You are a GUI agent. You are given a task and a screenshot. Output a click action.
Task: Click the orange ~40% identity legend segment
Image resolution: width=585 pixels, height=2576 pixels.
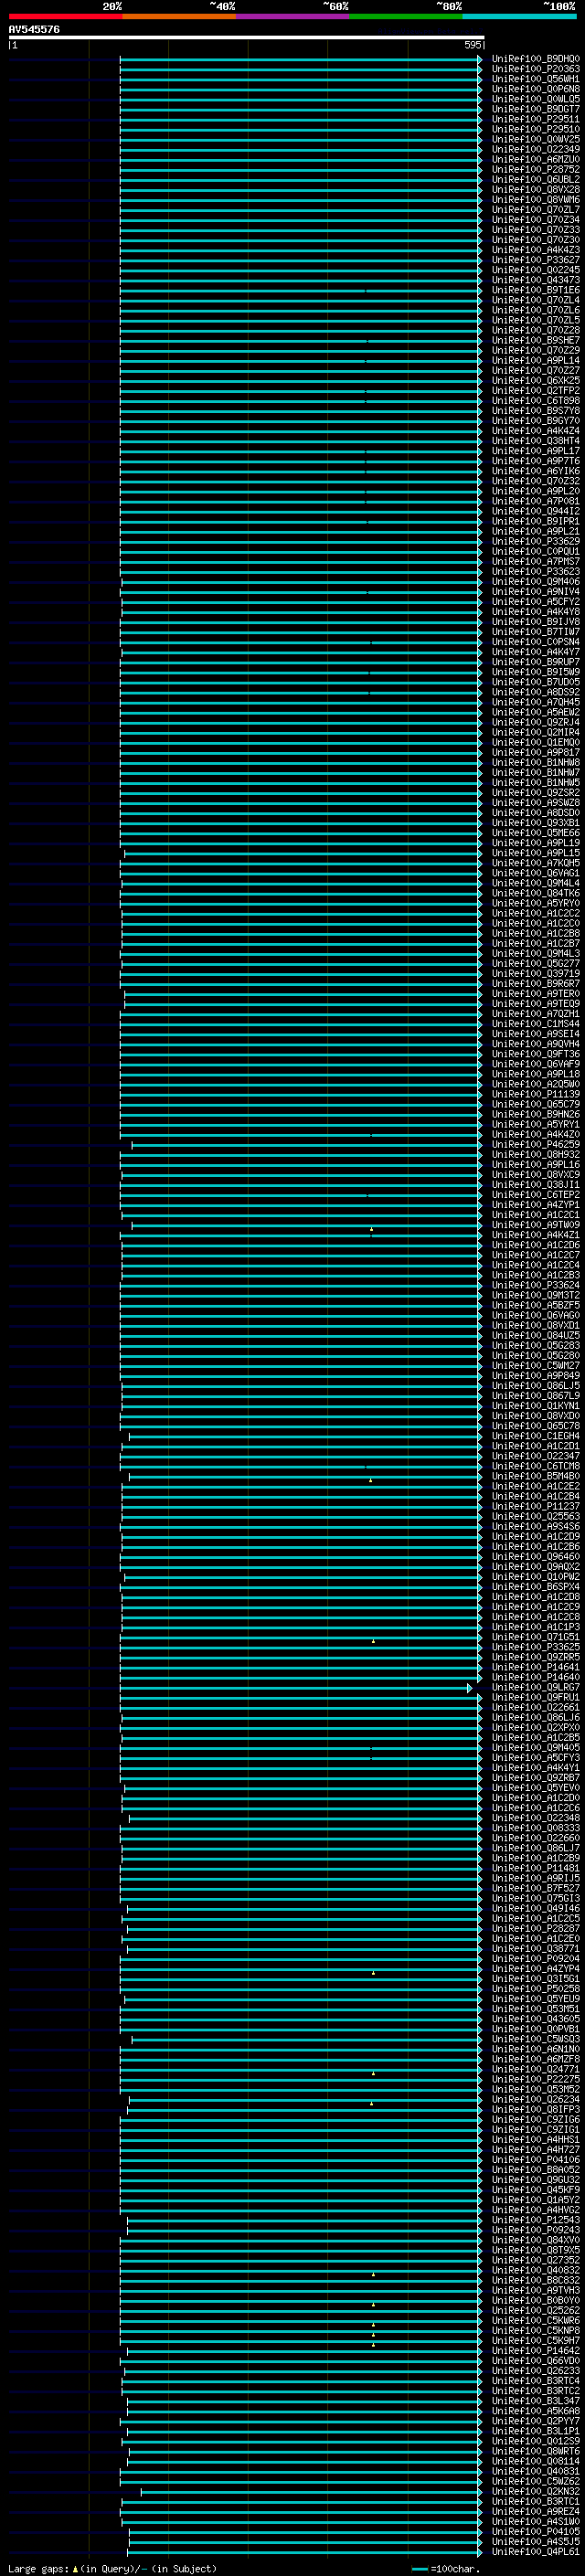179,16
